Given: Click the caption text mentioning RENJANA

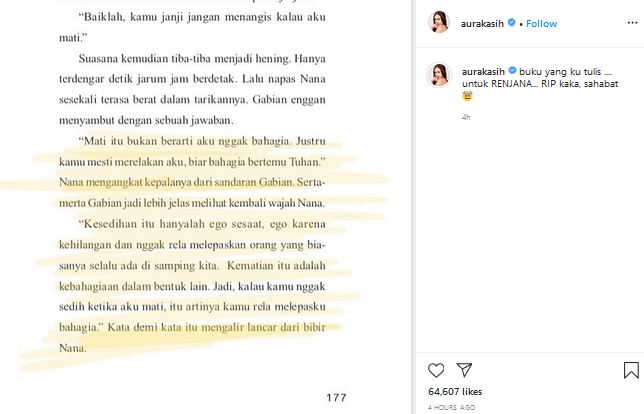Looking at the screenshot, I should 540,78.
